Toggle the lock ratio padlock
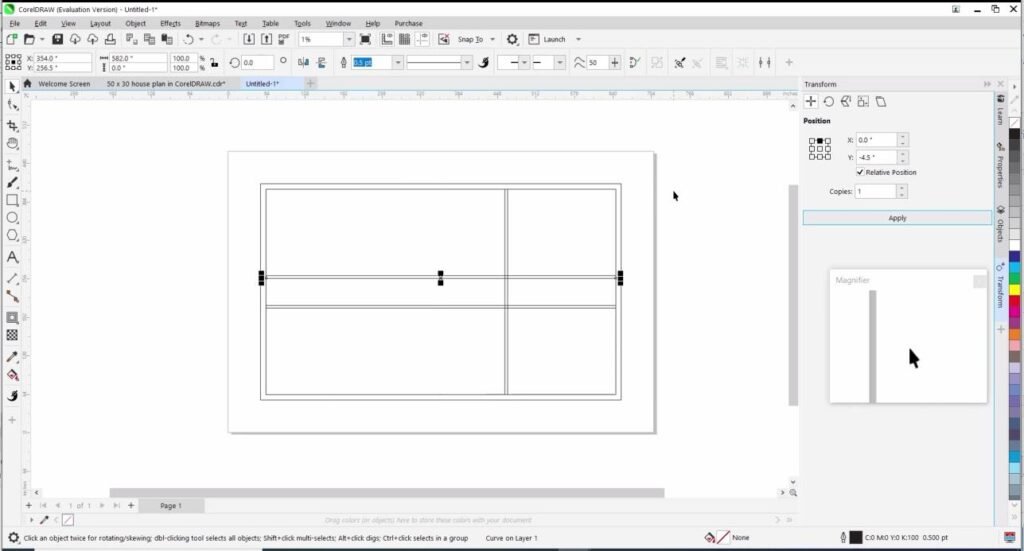The image size is (1024, 551). click(x=214, y=63)
